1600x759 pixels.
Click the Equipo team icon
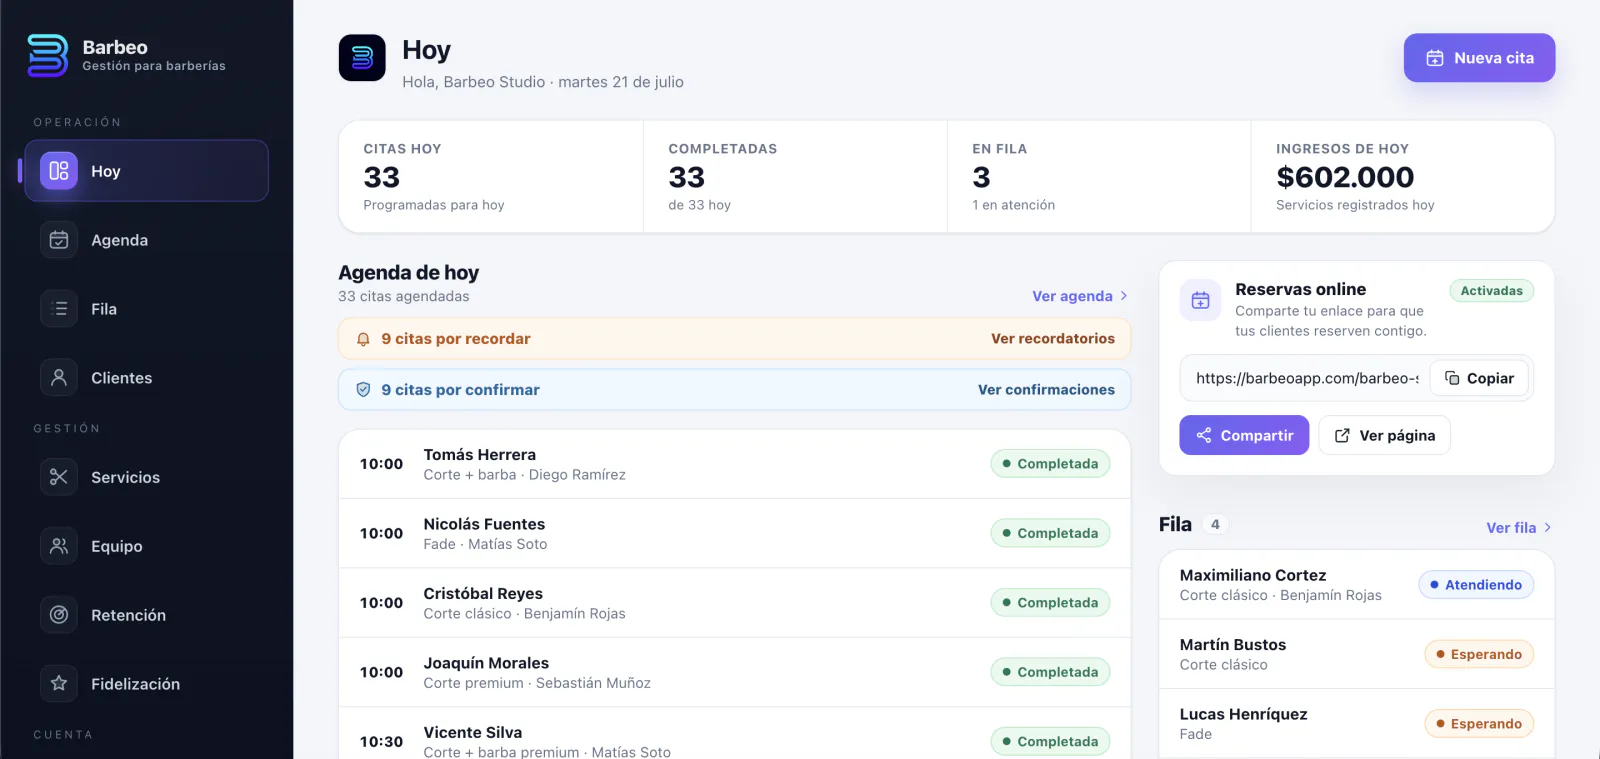coord(59,546)
